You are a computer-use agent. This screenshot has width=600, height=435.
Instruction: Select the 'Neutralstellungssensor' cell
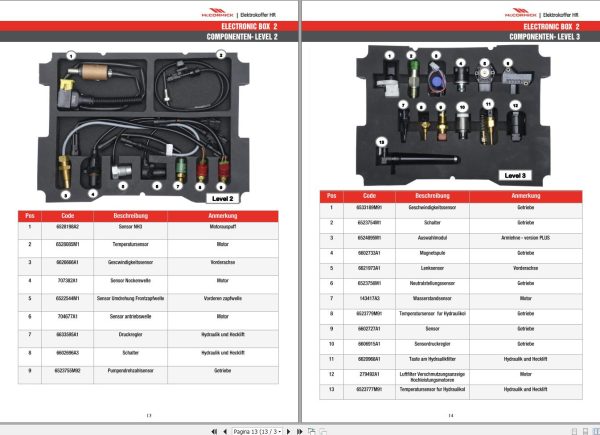pos(432,287)
